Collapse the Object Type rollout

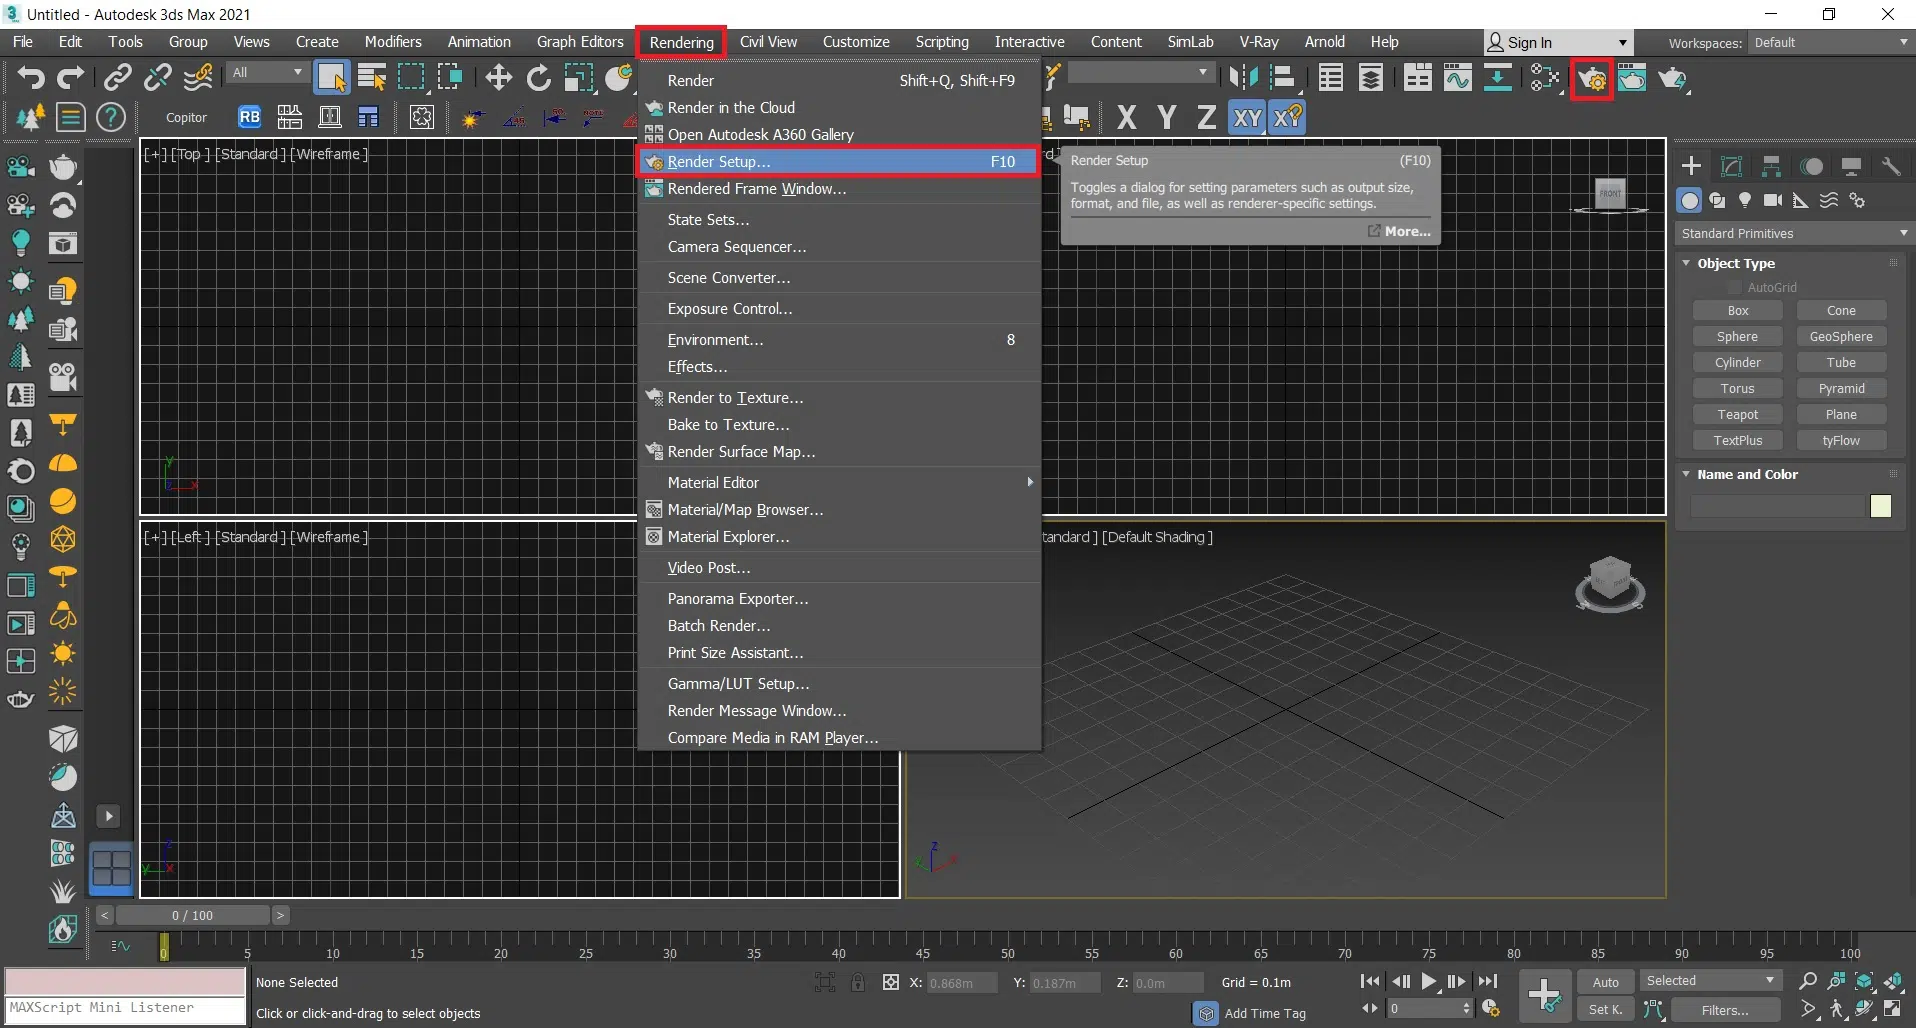(x=1687, y=264)
